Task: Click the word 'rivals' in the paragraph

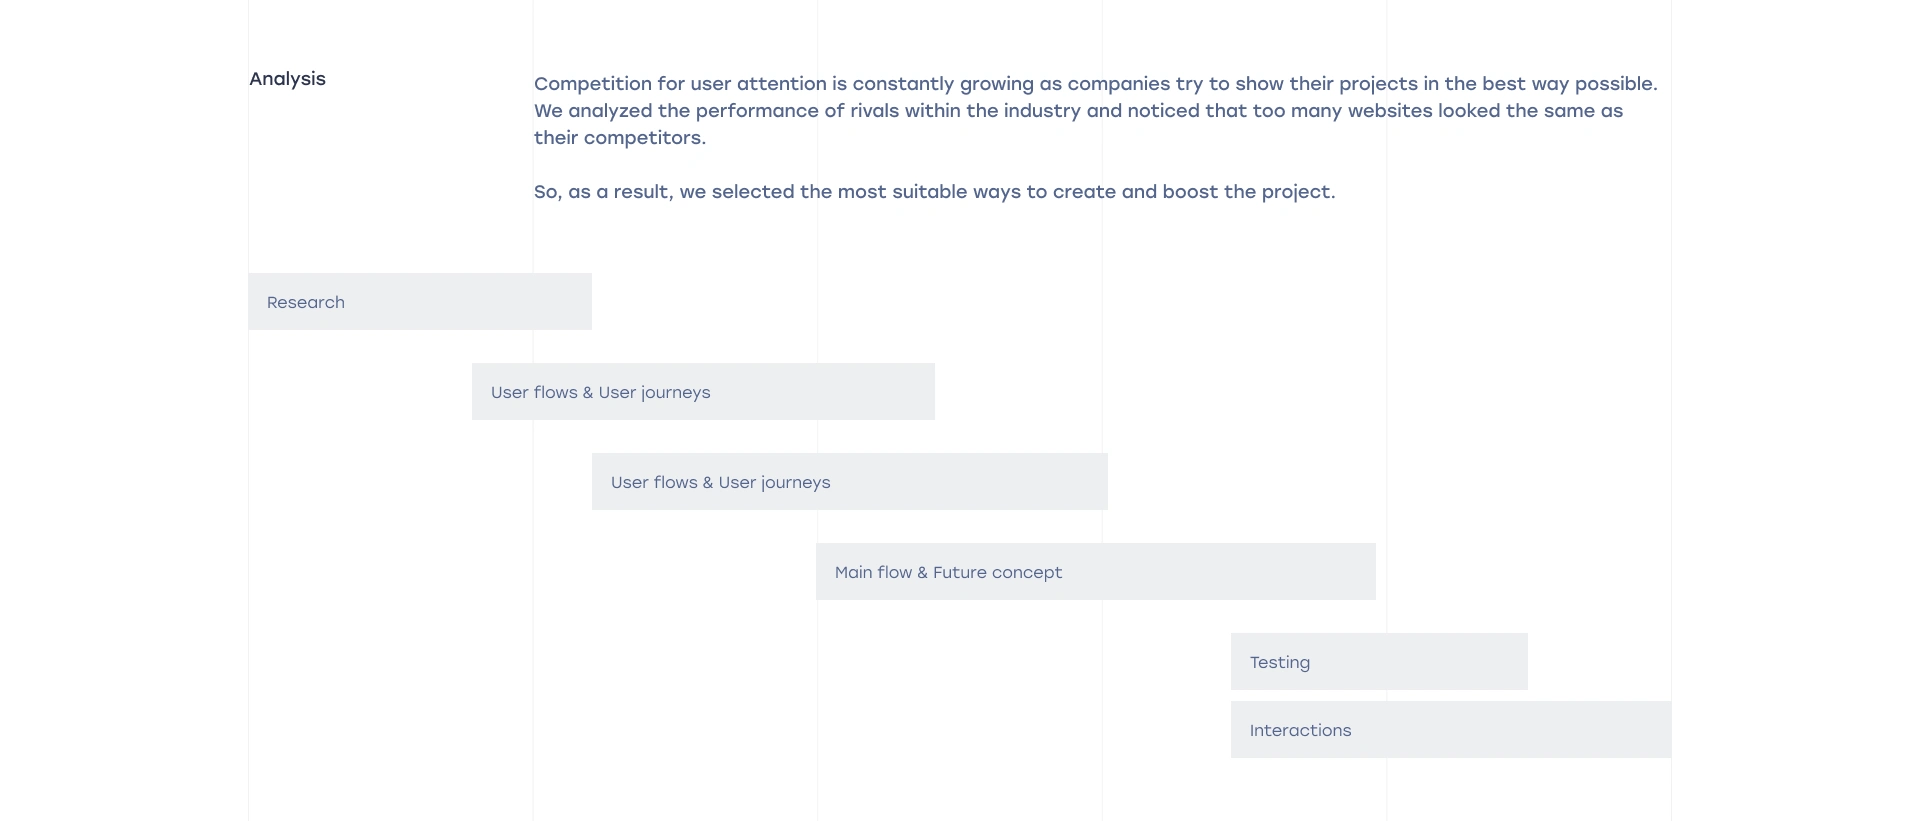Action: point(874,111)
